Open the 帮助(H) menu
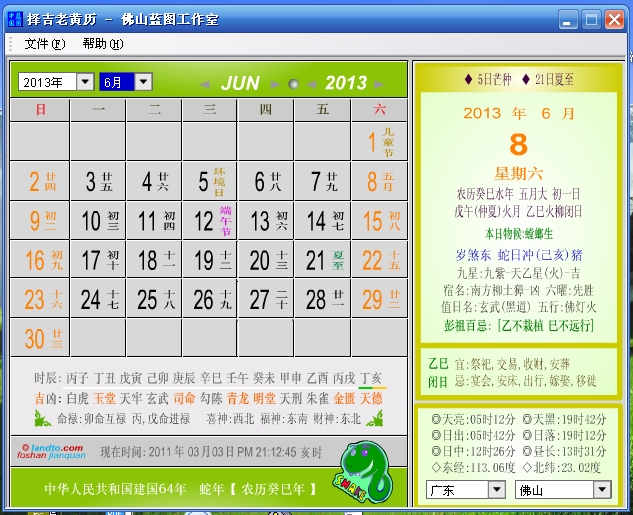The width and height of the screenshot is (633, 515). (103, 44)
